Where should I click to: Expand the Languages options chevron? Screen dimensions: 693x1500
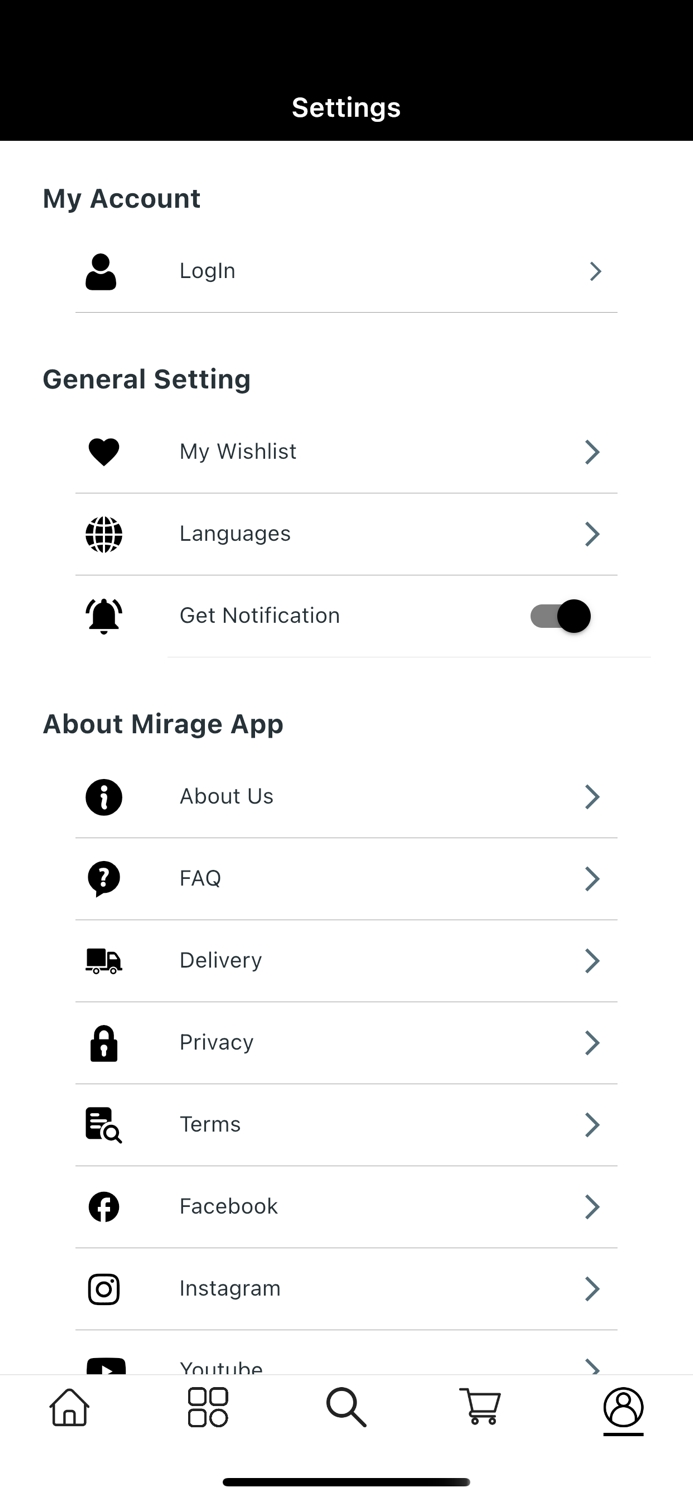pos(591,533)
